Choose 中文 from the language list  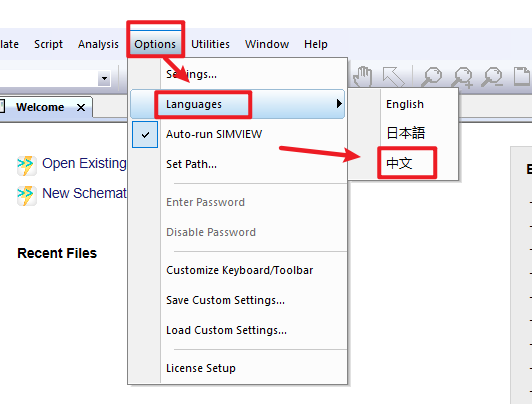pos(400,163)
